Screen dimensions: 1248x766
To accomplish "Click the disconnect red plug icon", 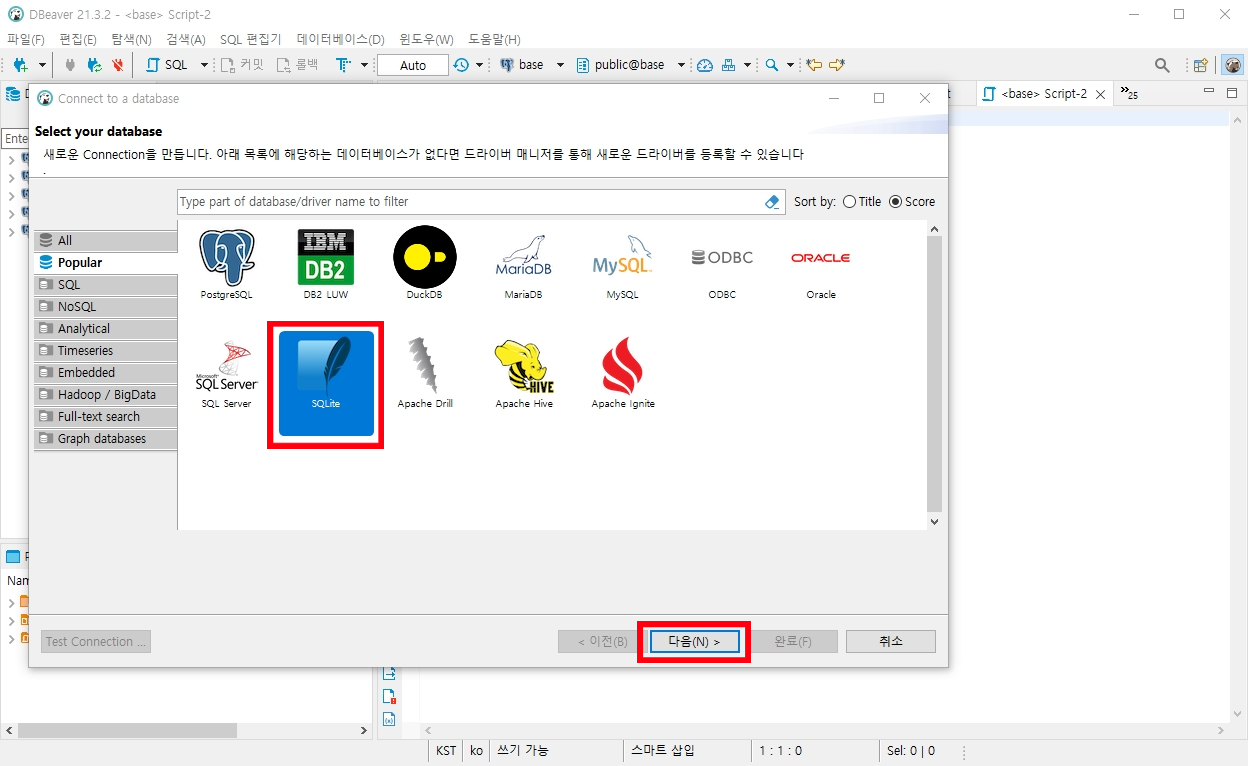I will (118, 65).
